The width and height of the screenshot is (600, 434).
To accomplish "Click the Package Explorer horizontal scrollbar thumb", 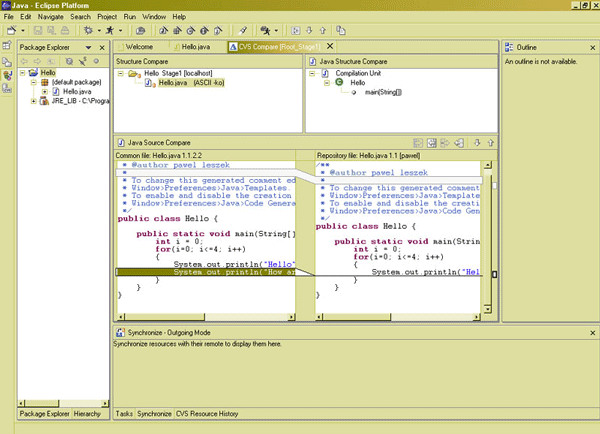I will (x=41, y=403).
